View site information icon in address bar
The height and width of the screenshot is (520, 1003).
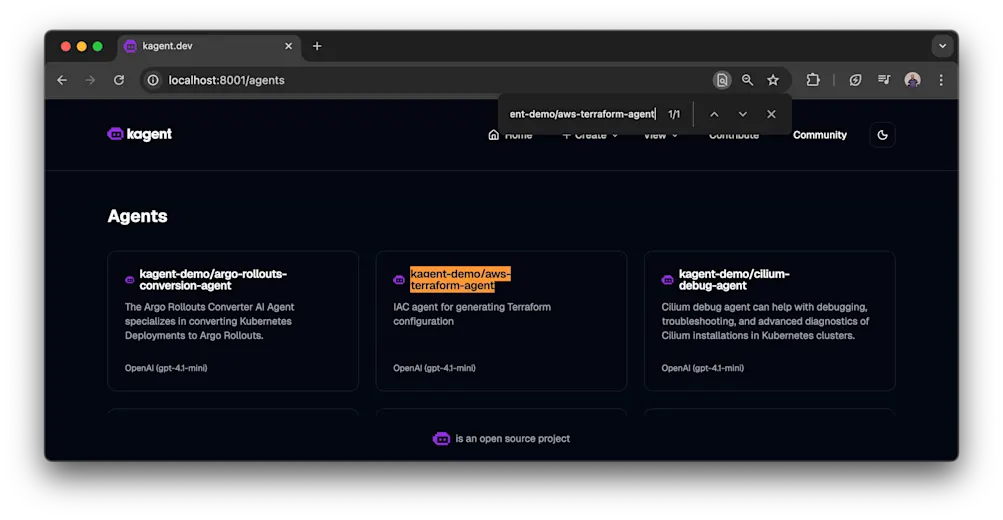click(x=153, y=80)
